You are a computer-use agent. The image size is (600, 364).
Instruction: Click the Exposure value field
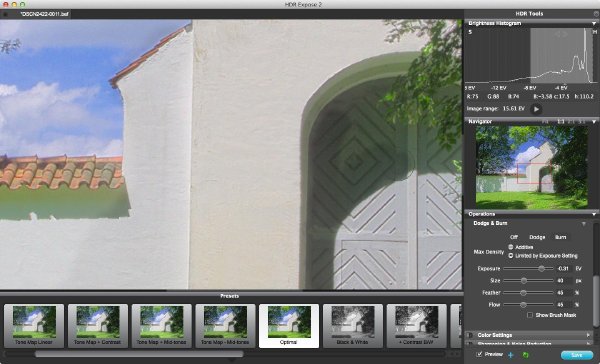(x=564, y=269)
